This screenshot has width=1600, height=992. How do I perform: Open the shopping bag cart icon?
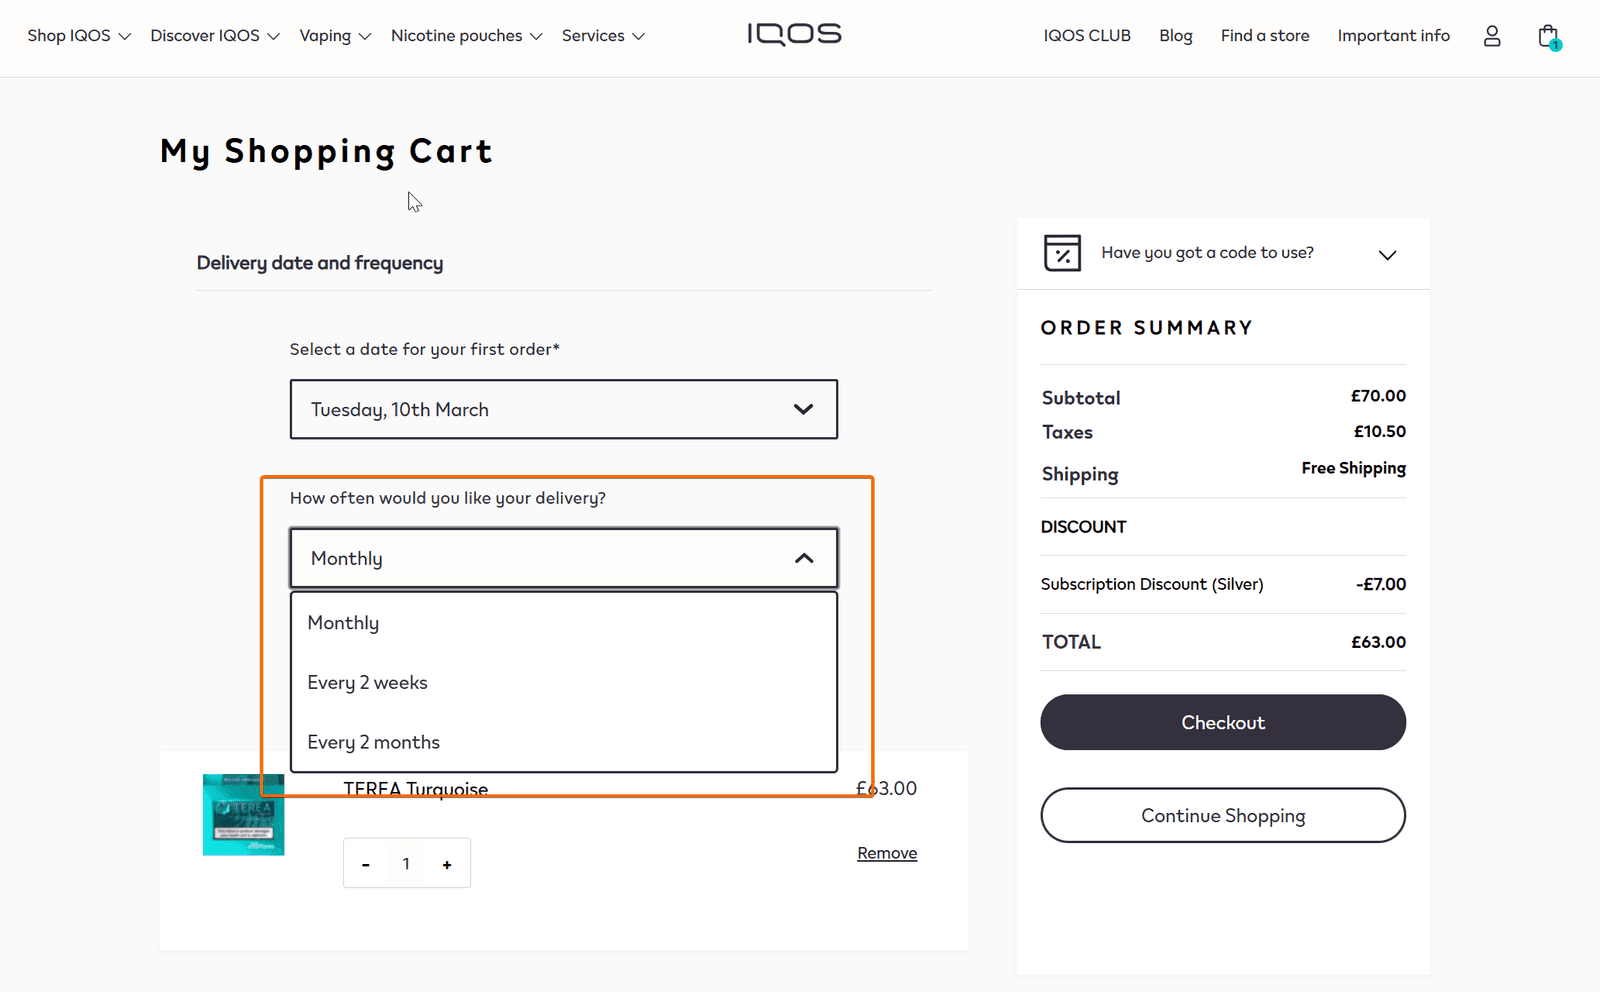pyautogui.click(x=1549, y=37)
